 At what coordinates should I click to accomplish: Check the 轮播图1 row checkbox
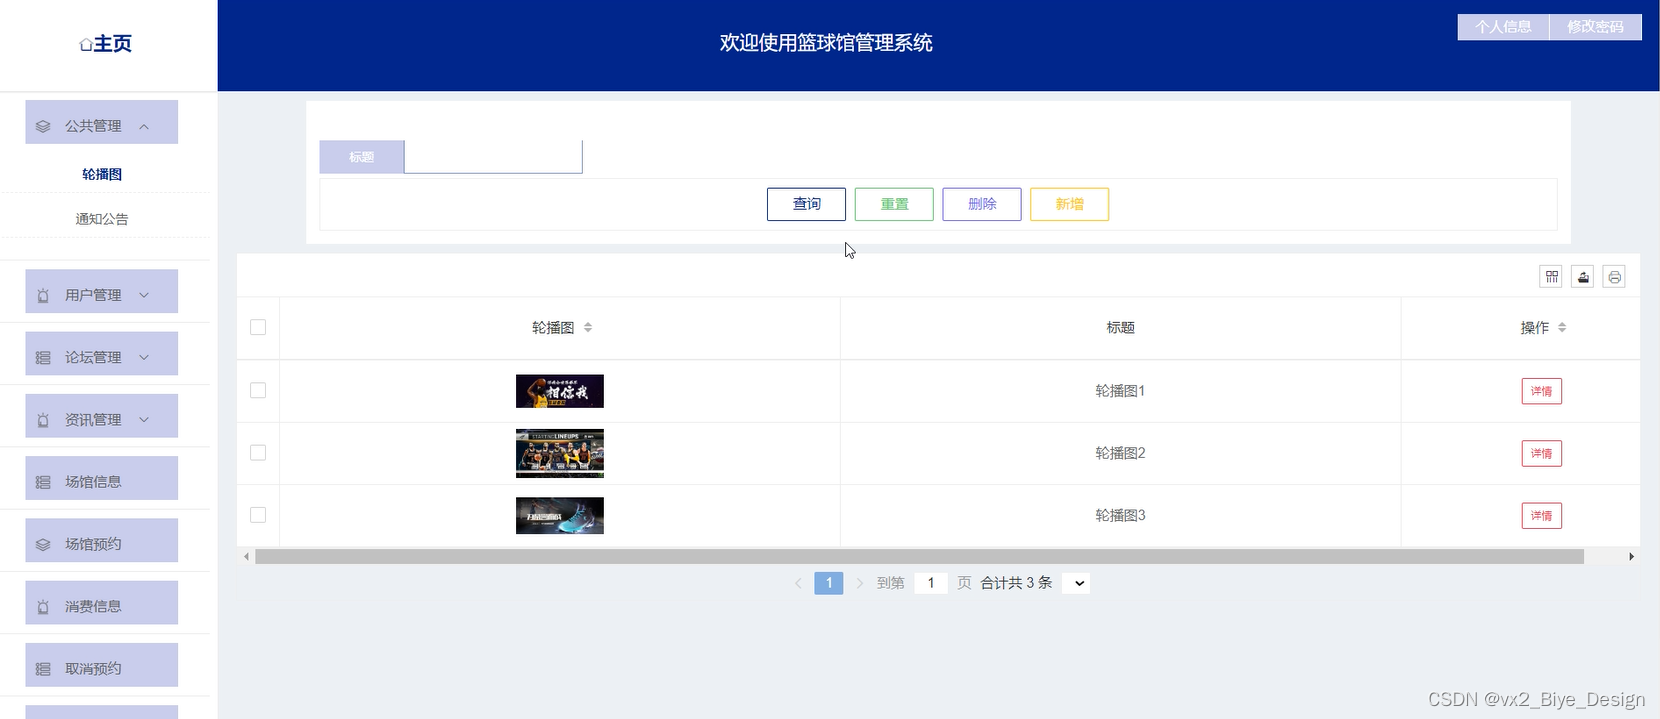(258, 390)
